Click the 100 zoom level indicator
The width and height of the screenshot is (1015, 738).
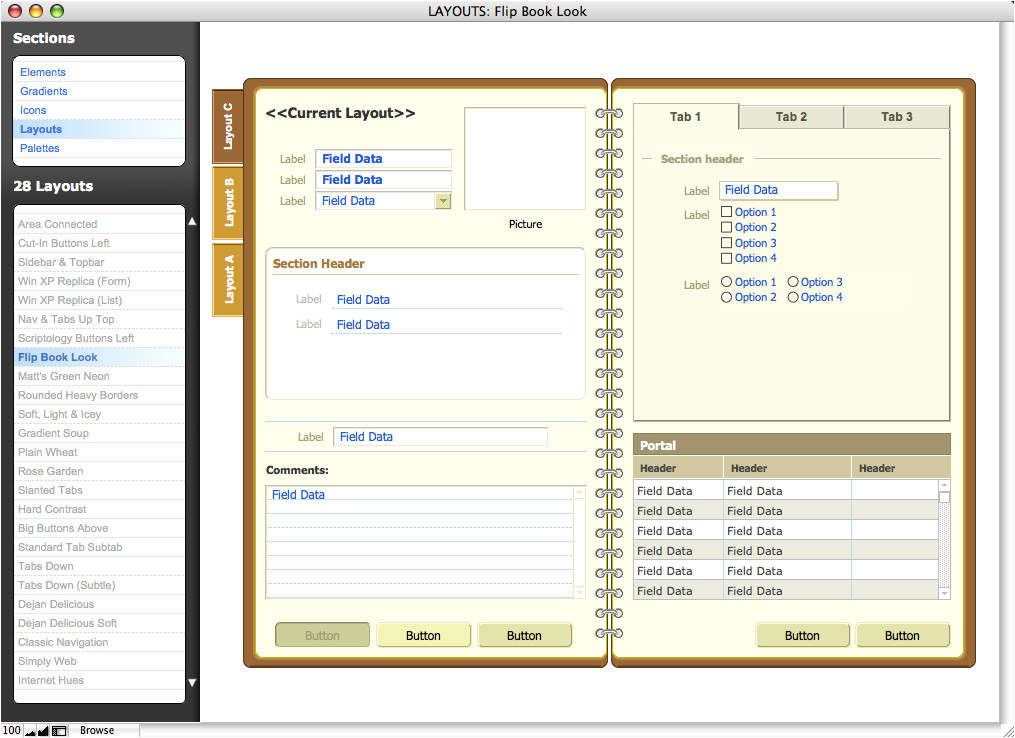point(12,730)
